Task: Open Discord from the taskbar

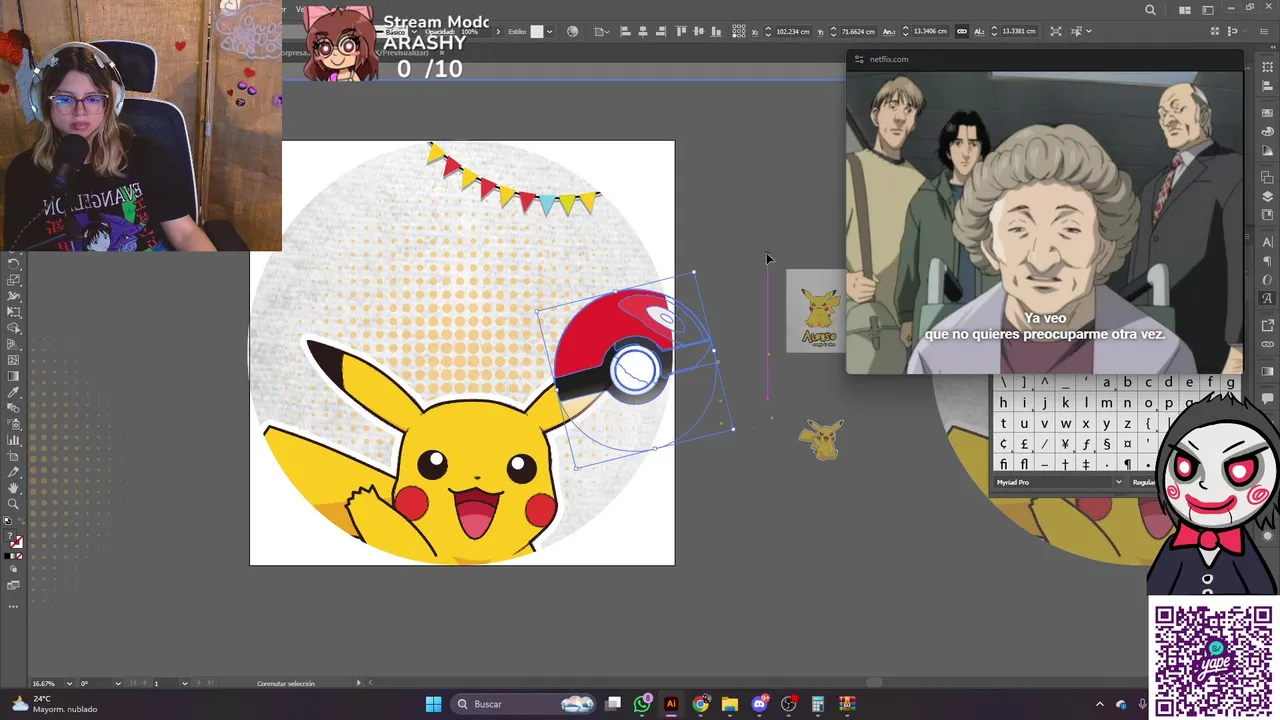Action: (759, 704)
